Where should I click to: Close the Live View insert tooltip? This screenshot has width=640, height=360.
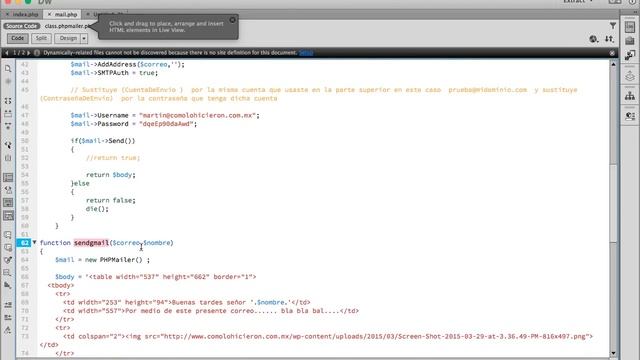pos(232,20)
